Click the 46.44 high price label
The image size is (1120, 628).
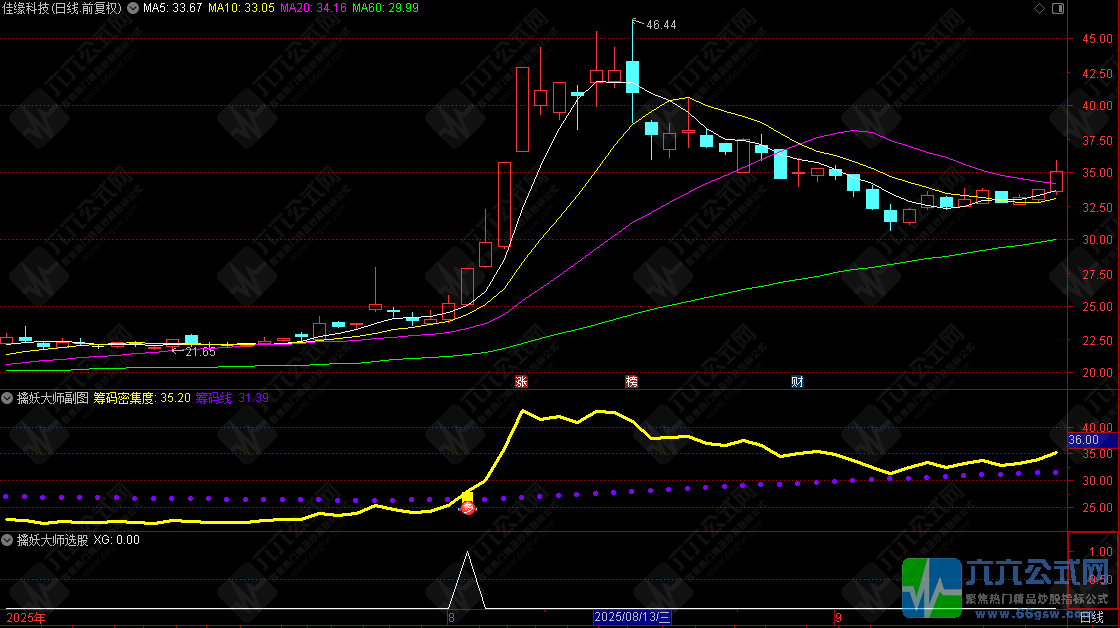(661, 25)
